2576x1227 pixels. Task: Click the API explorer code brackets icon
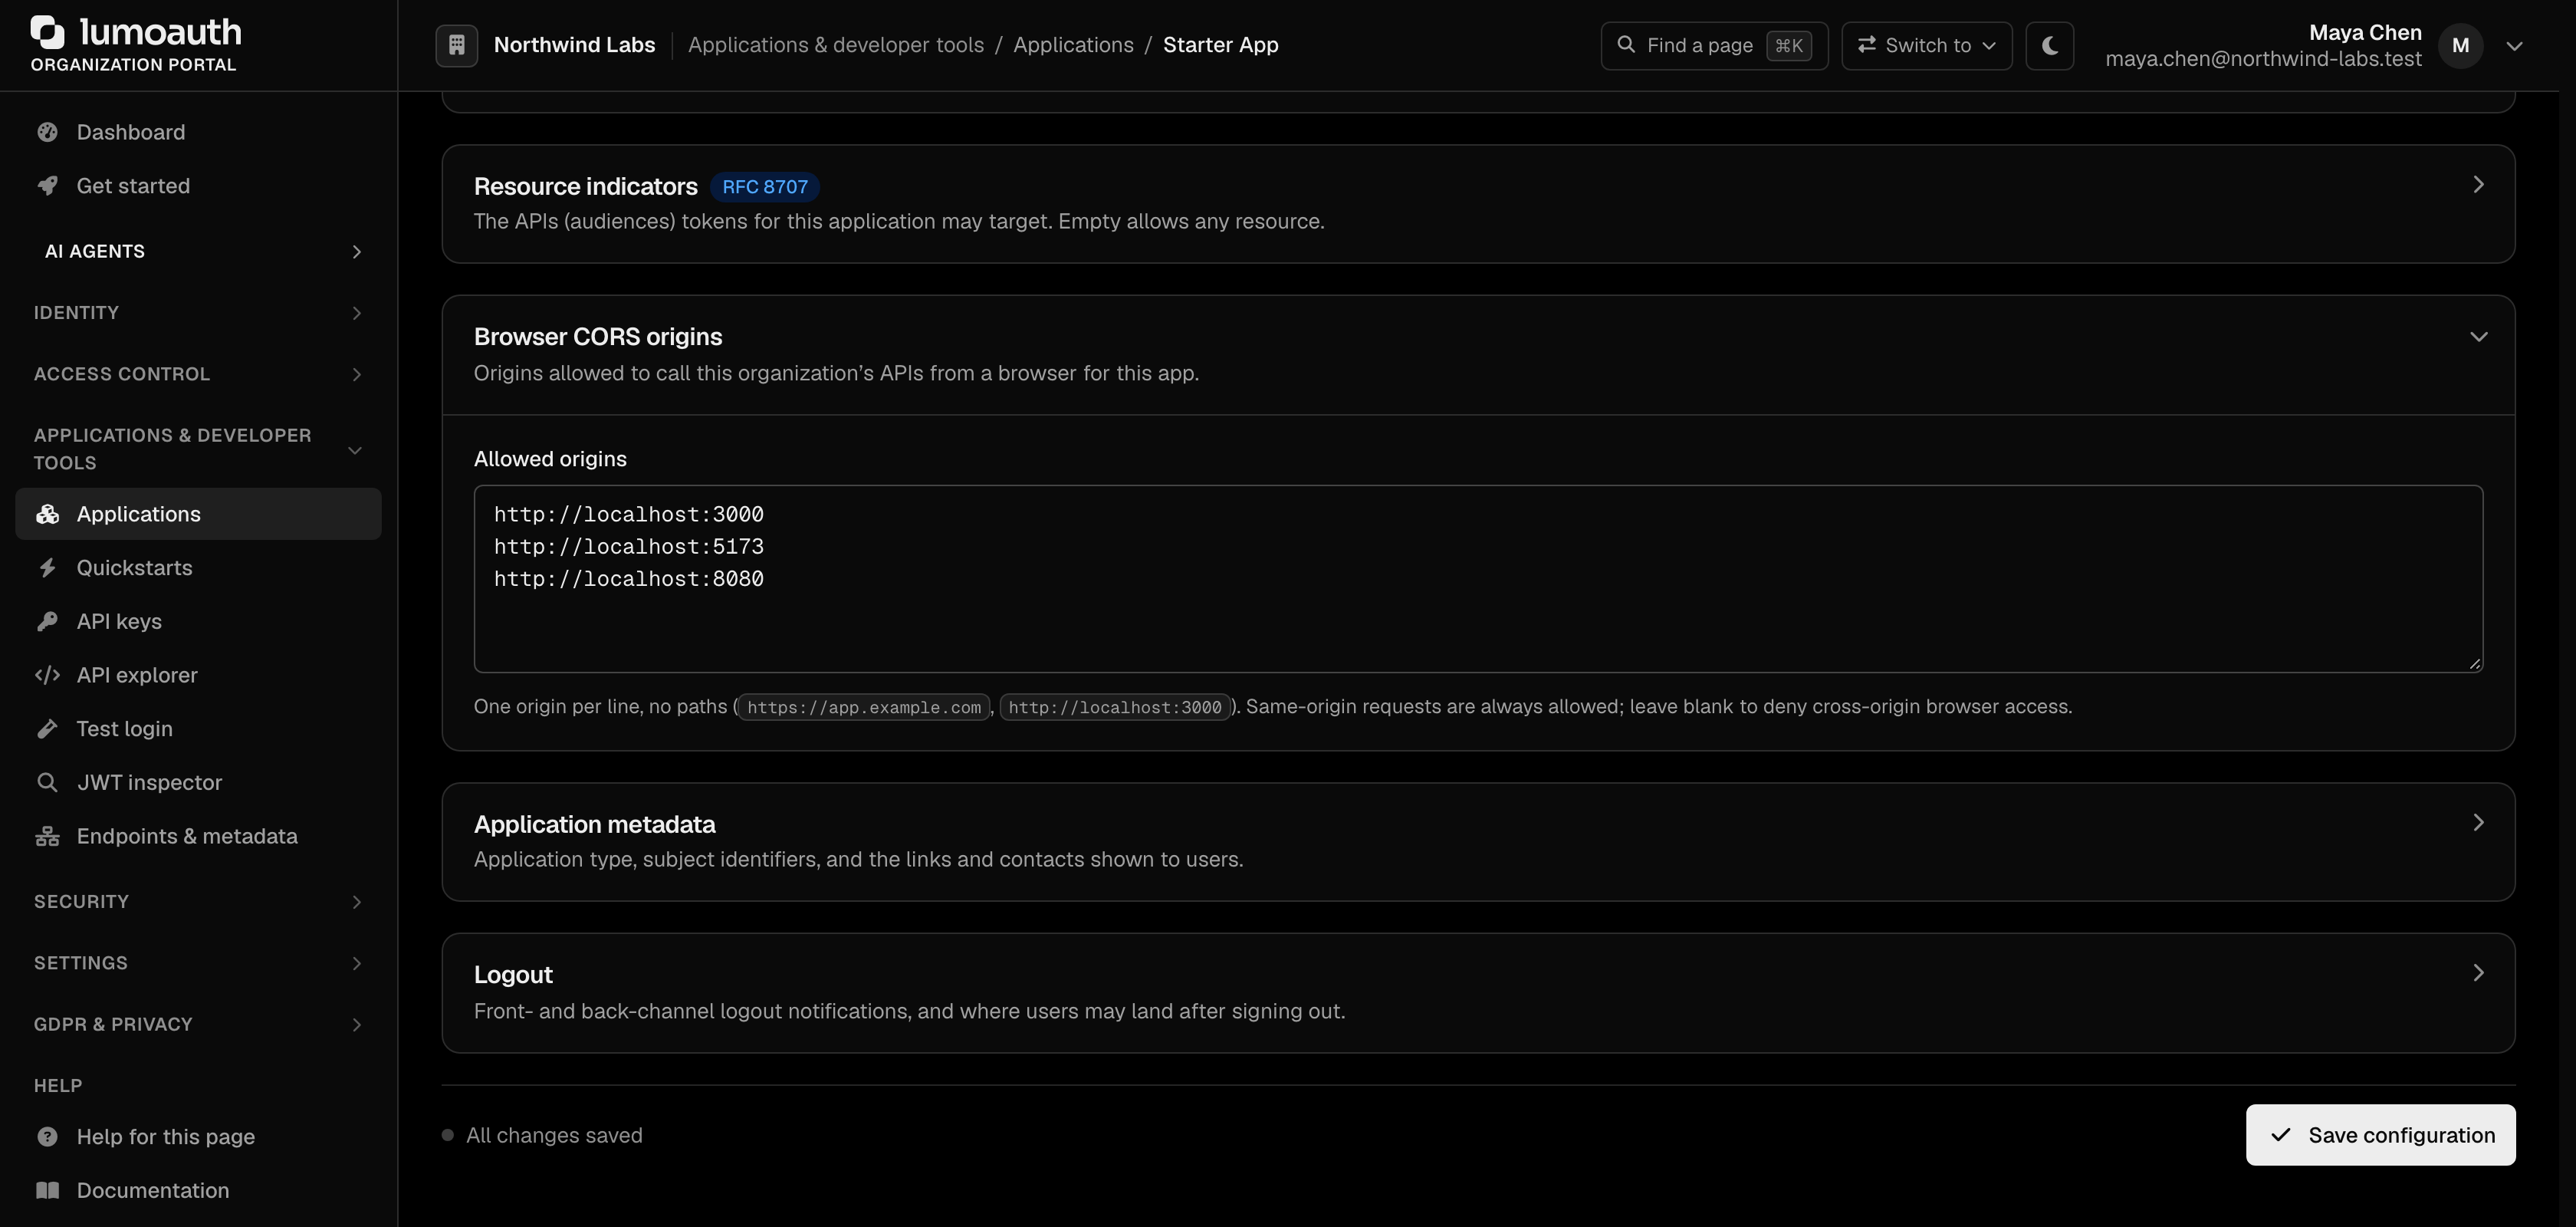(47, 675)
